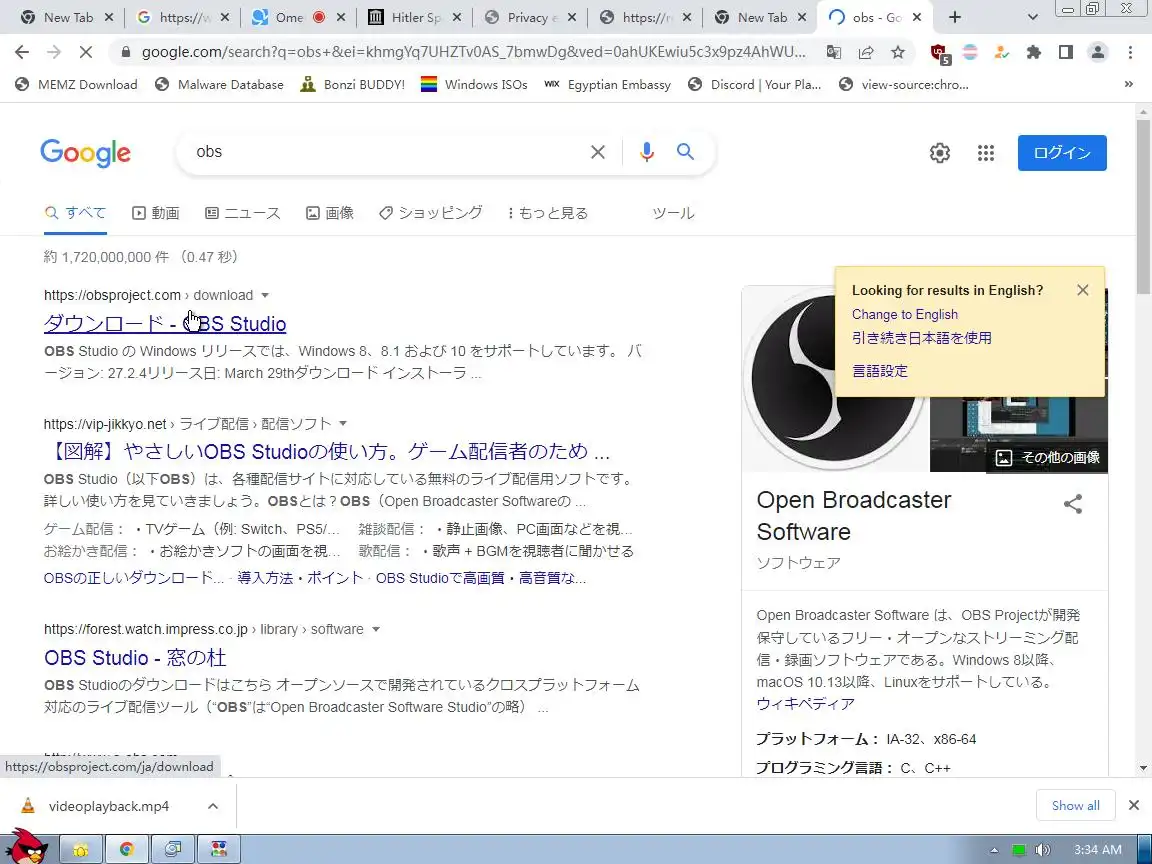This screenshot has height=864, width=1152.
Task: Click Show all downloads button
Action: click(1075, 806)
